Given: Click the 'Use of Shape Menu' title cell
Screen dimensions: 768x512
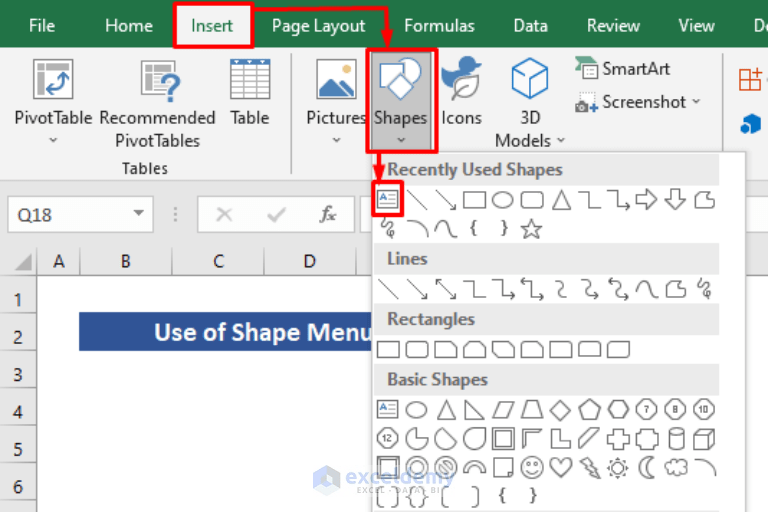Looking at the screenshot, I should click(x=225, y=332).
